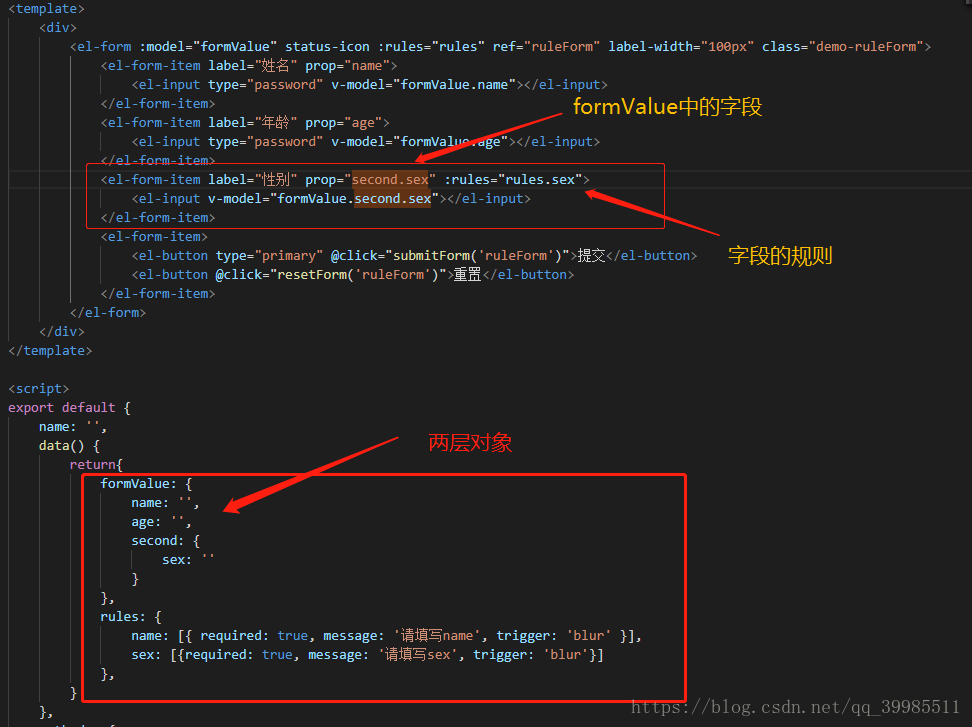972x727 pixels.
Task: Click the age: '' property line
Action: tap(161, 522)
